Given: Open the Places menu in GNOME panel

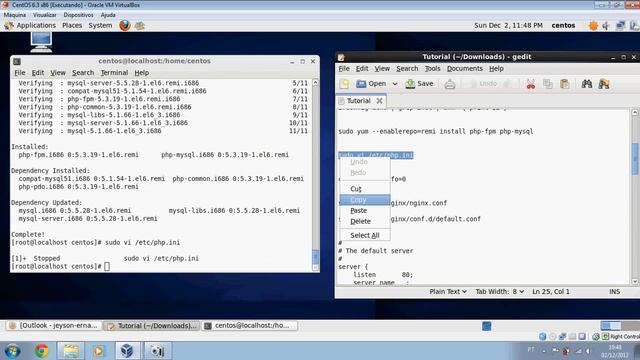Looking at the screenshot, I should pyautogui.click(x=72, y=25).
